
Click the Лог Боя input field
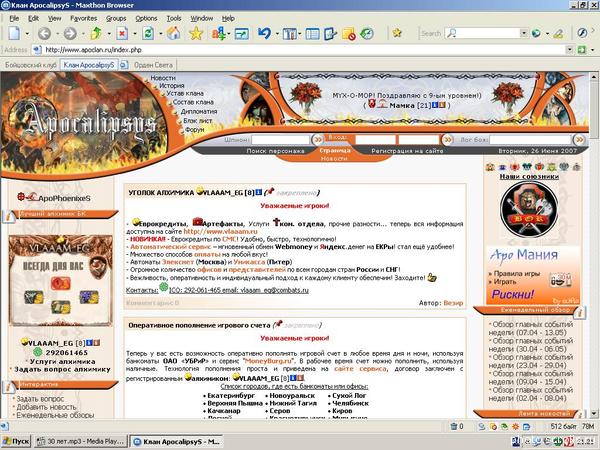pyautogui.click(x=530, y=140)
